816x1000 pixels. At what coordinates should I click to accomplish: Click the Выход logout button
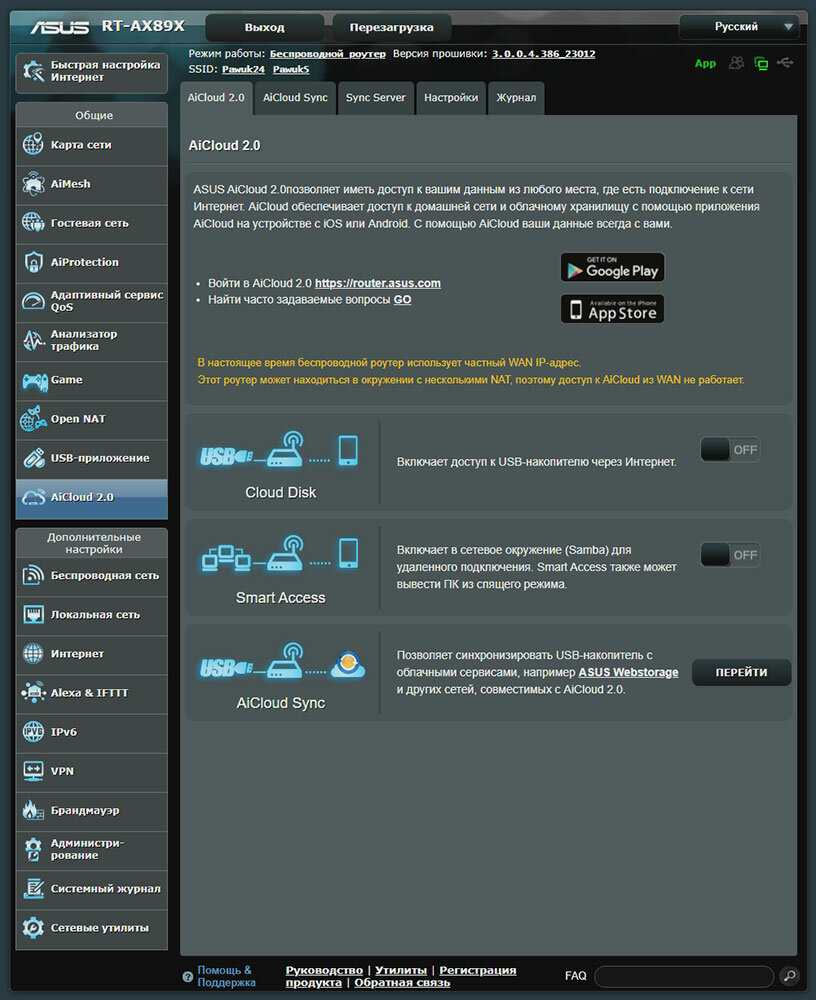(265, 27)
